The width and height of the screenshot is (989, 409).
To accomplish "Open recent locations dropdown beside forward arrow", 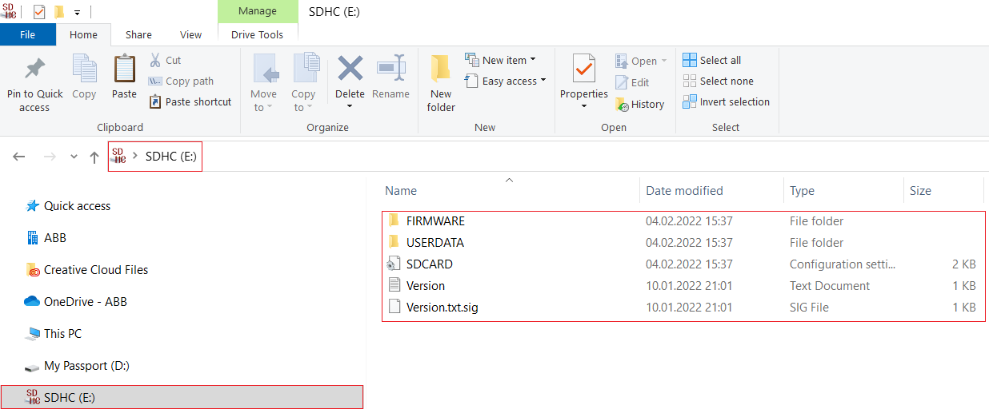I will (74, 157).
